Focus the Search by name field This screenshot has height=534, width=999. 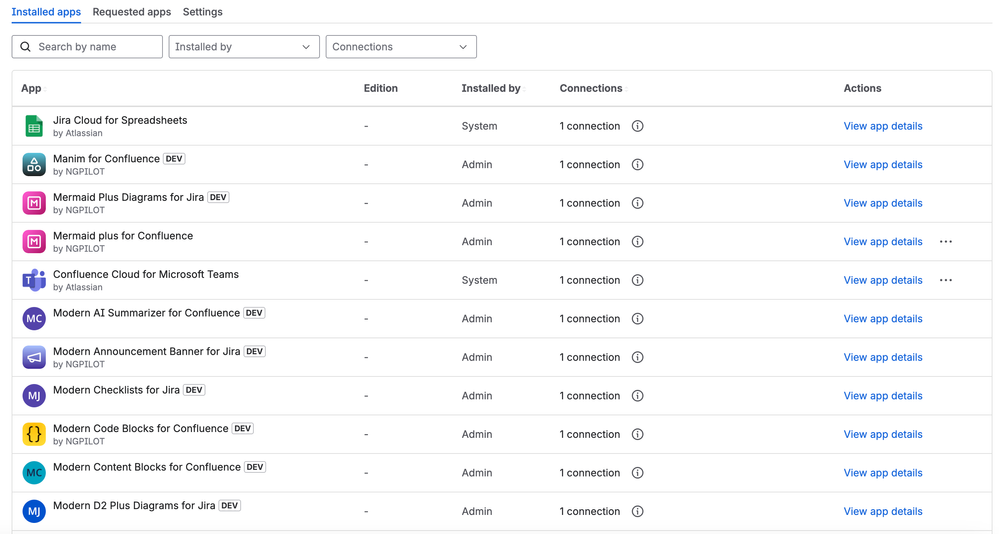[87, 47]
